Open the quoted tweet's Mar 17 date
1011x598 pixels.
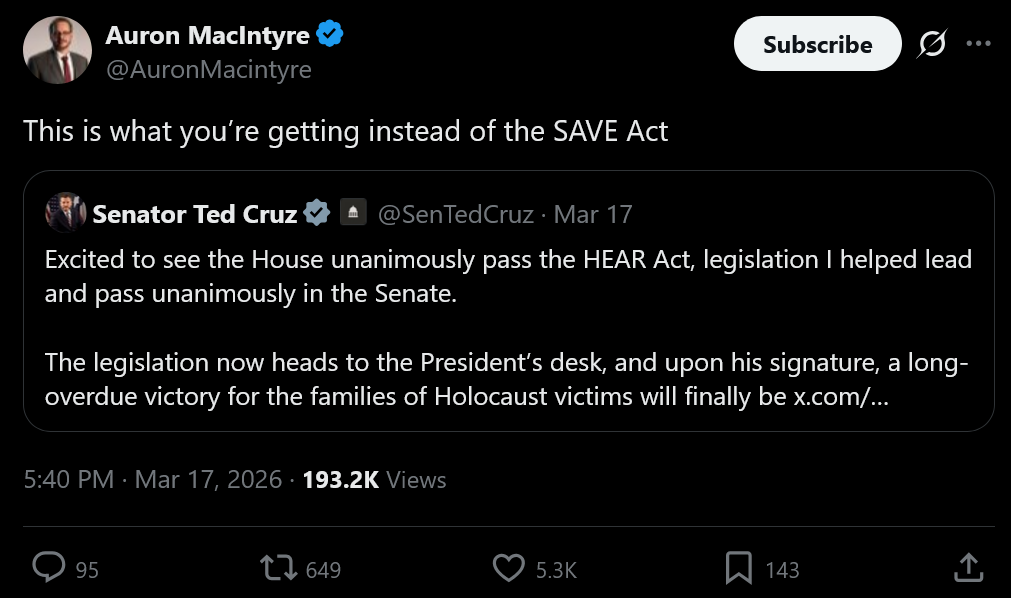(592, 213)
